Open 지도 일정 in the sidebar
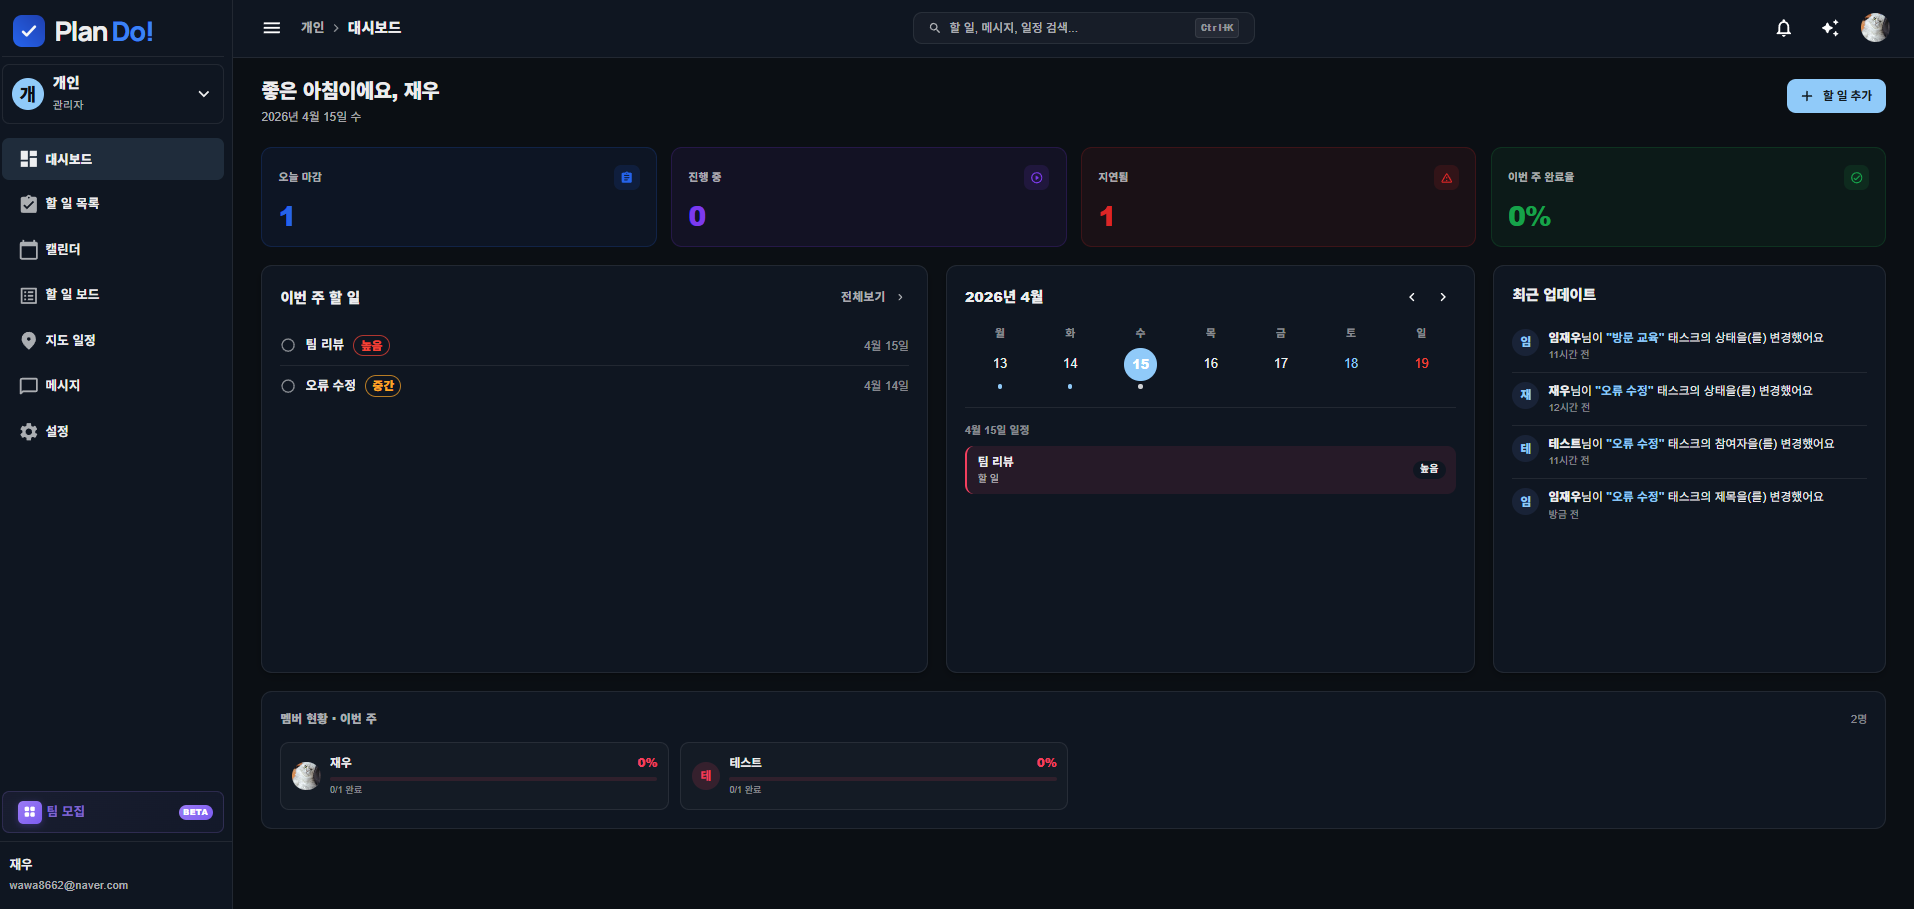This screenshot has width=1914, height=909. click(70, 340)
